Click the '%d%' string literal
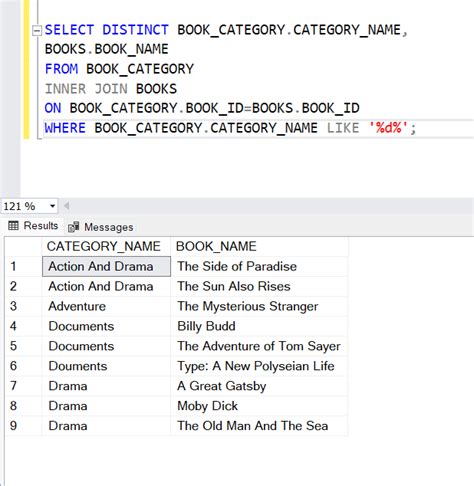The width and height of the screenshot is (474, 486). pos(389,128)
